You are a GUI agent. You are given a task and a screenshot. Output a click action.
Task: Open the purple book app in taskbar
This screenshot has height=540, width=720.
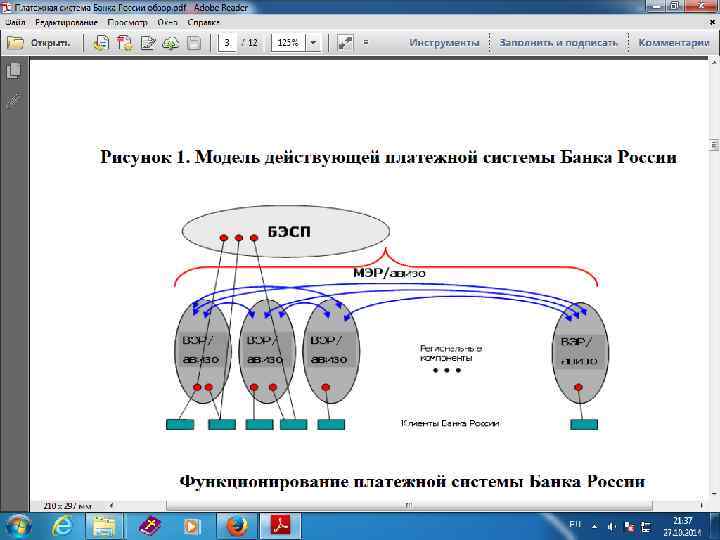pyautogui.click(x=150, y=526)
